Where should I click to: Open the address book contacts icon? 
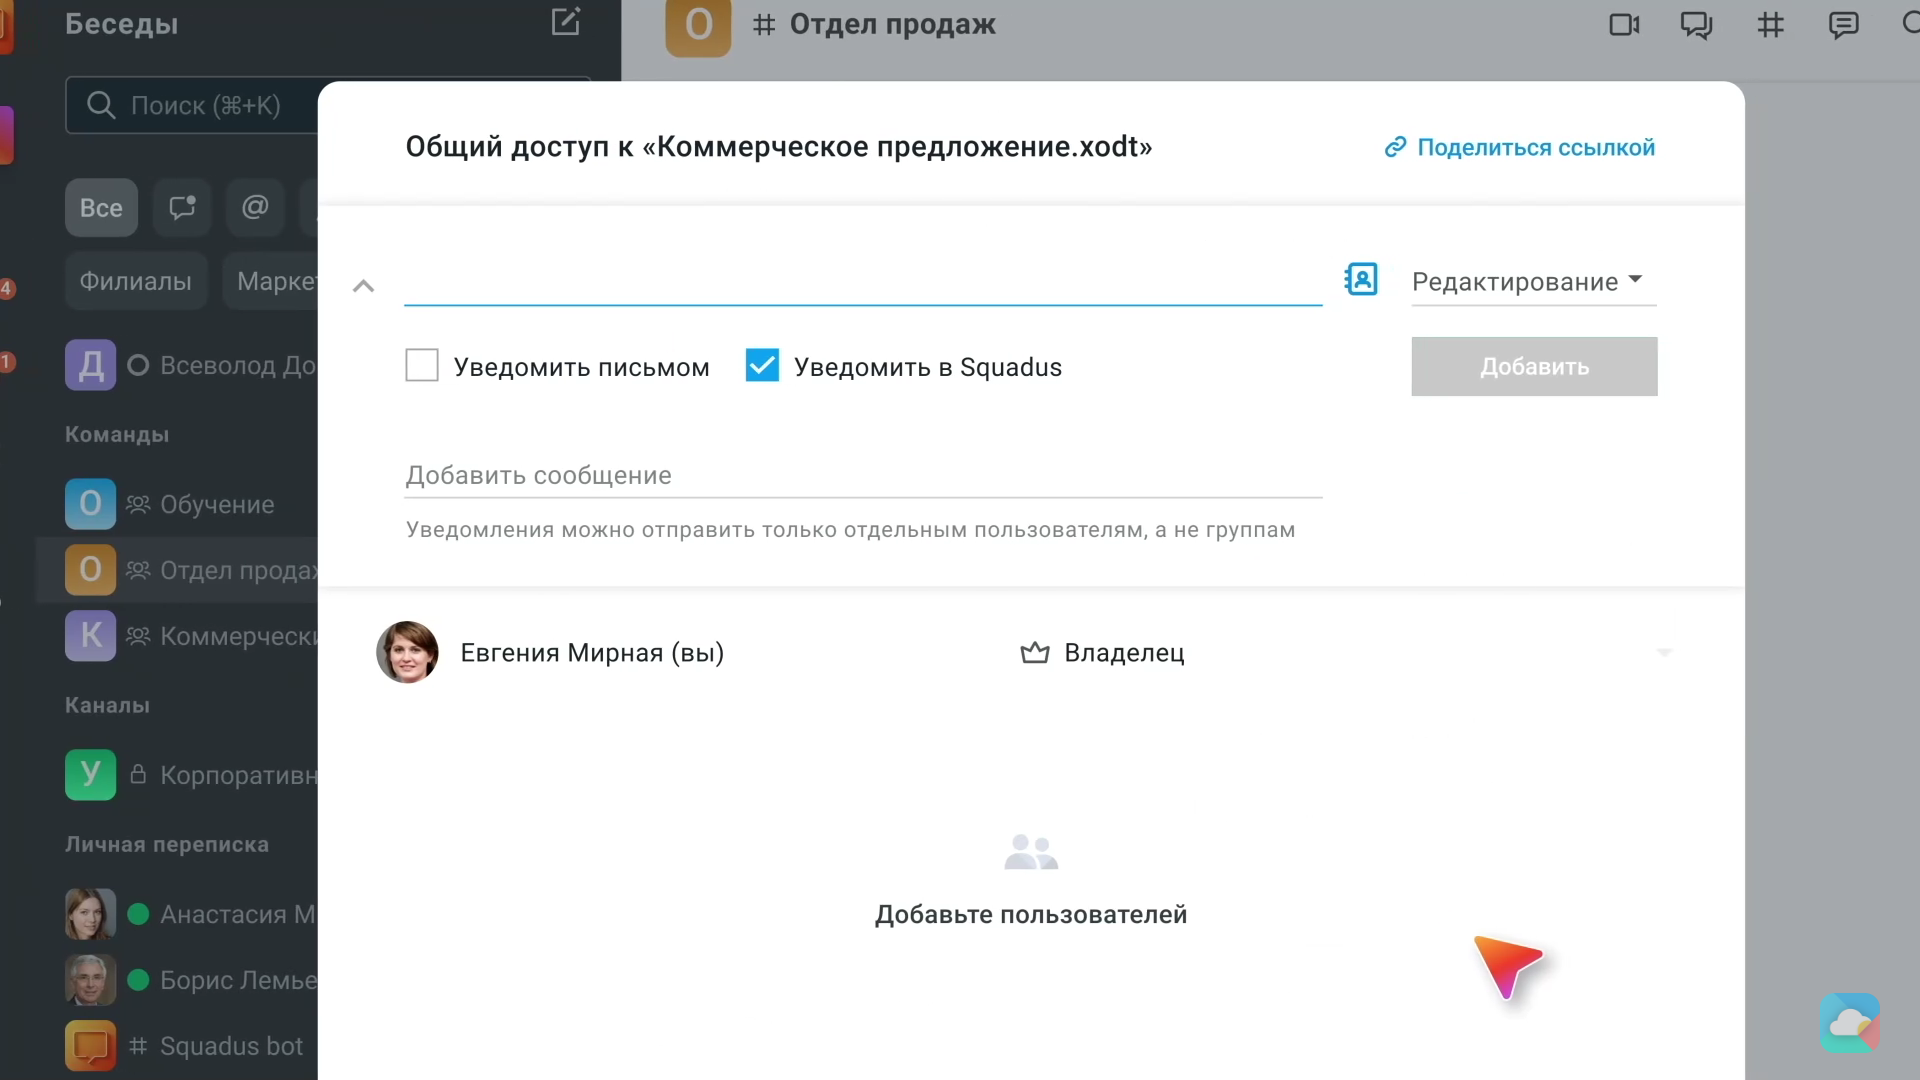pos(1361,279)
